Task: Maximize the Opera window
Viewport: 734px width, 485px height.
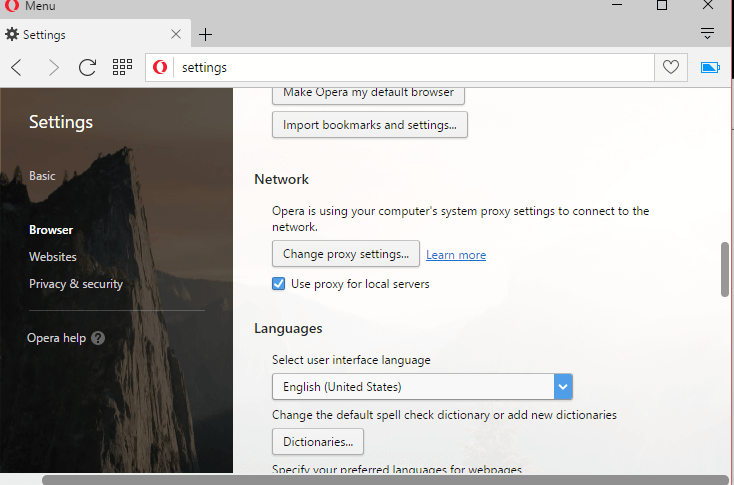Action: pyautogui.click(x=662, y=5)
